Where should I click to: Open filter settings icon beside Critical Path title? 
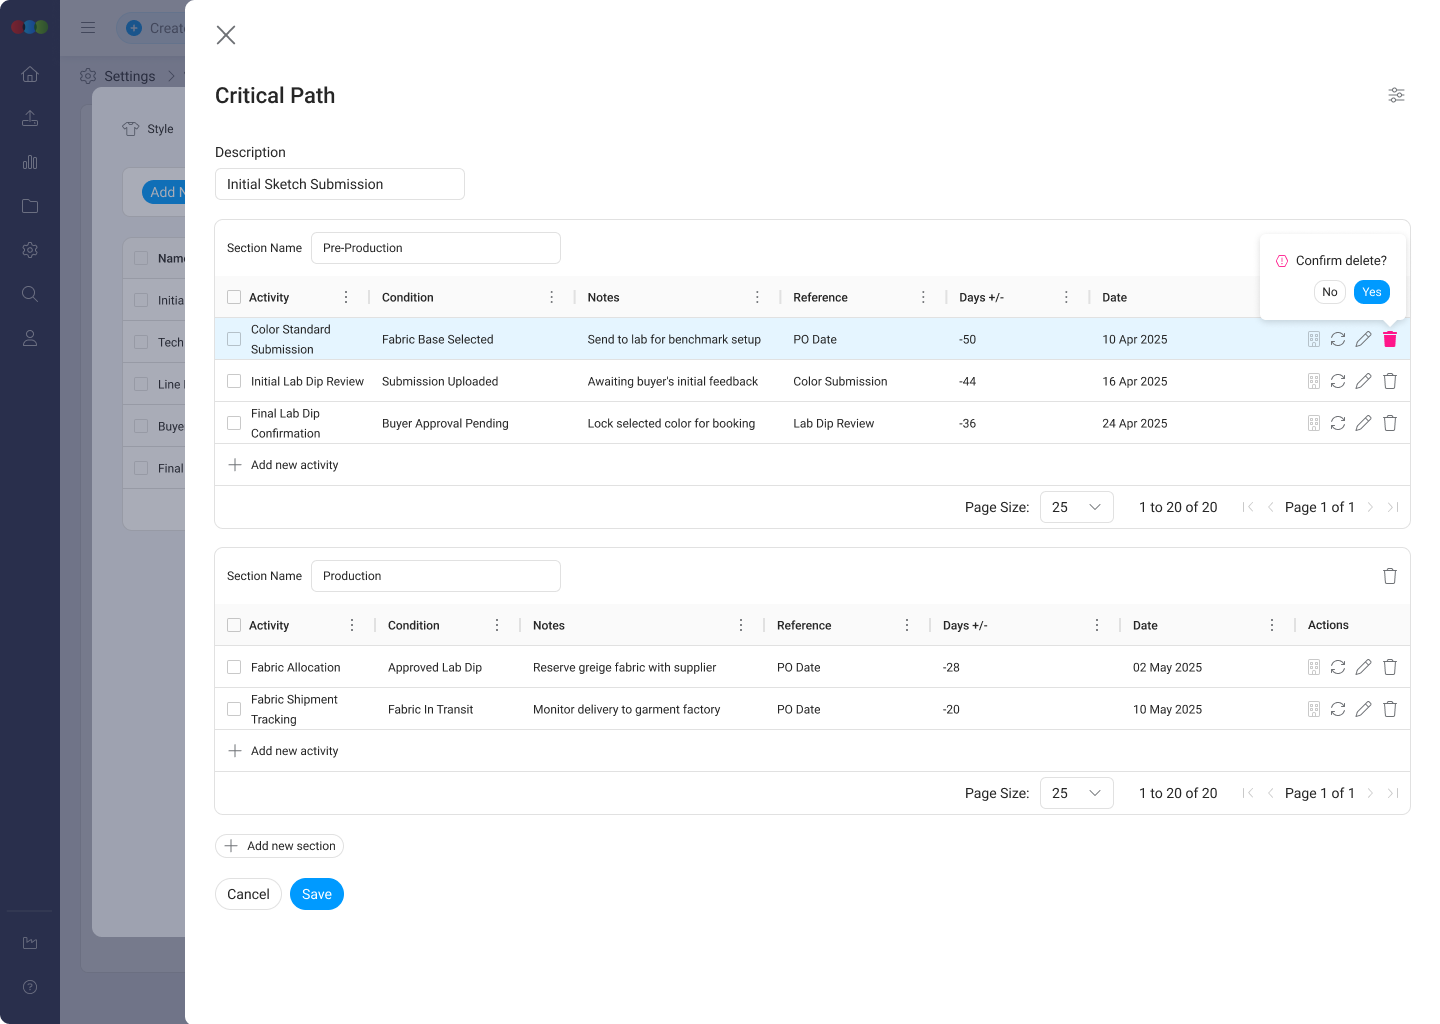1396,95
